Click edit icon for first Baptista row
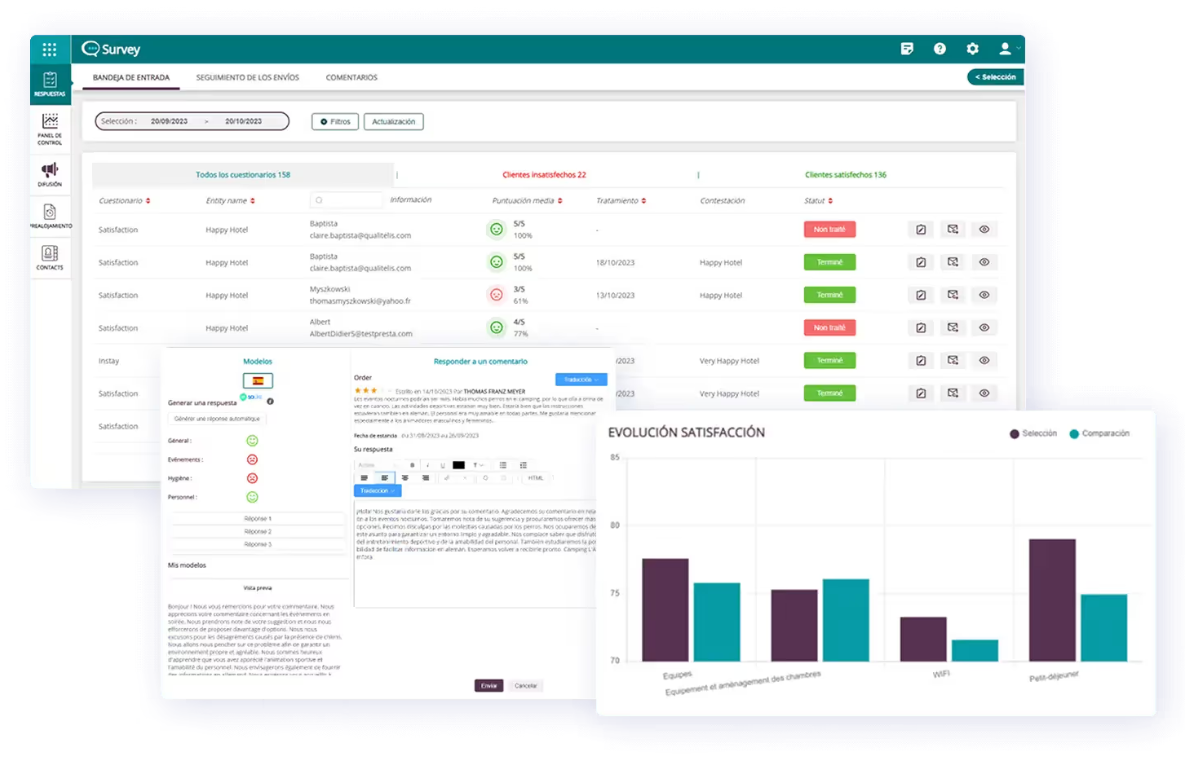 click(920, 230)
